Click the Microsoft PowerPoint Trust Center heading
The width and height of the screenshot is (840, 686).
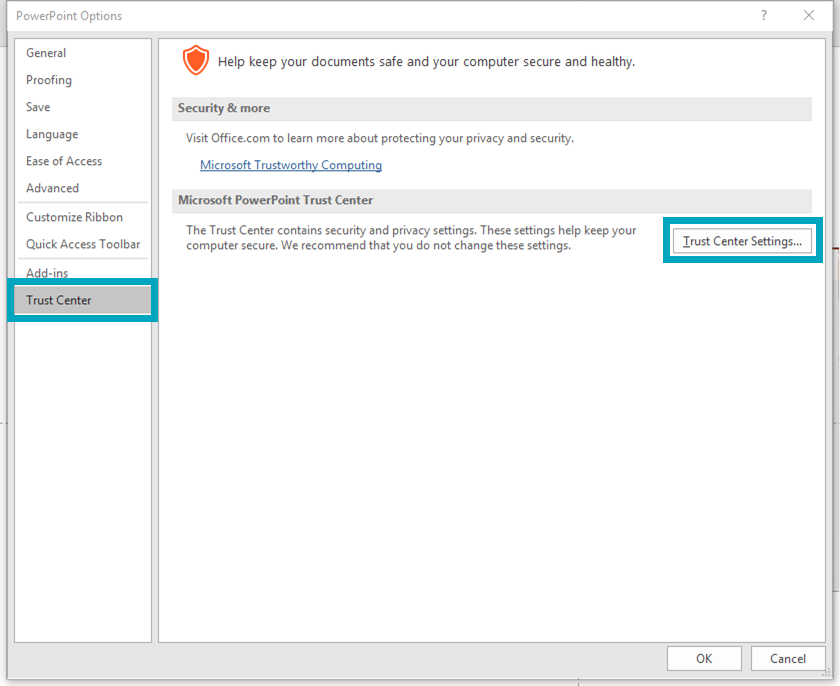click(x=492, y=200)
